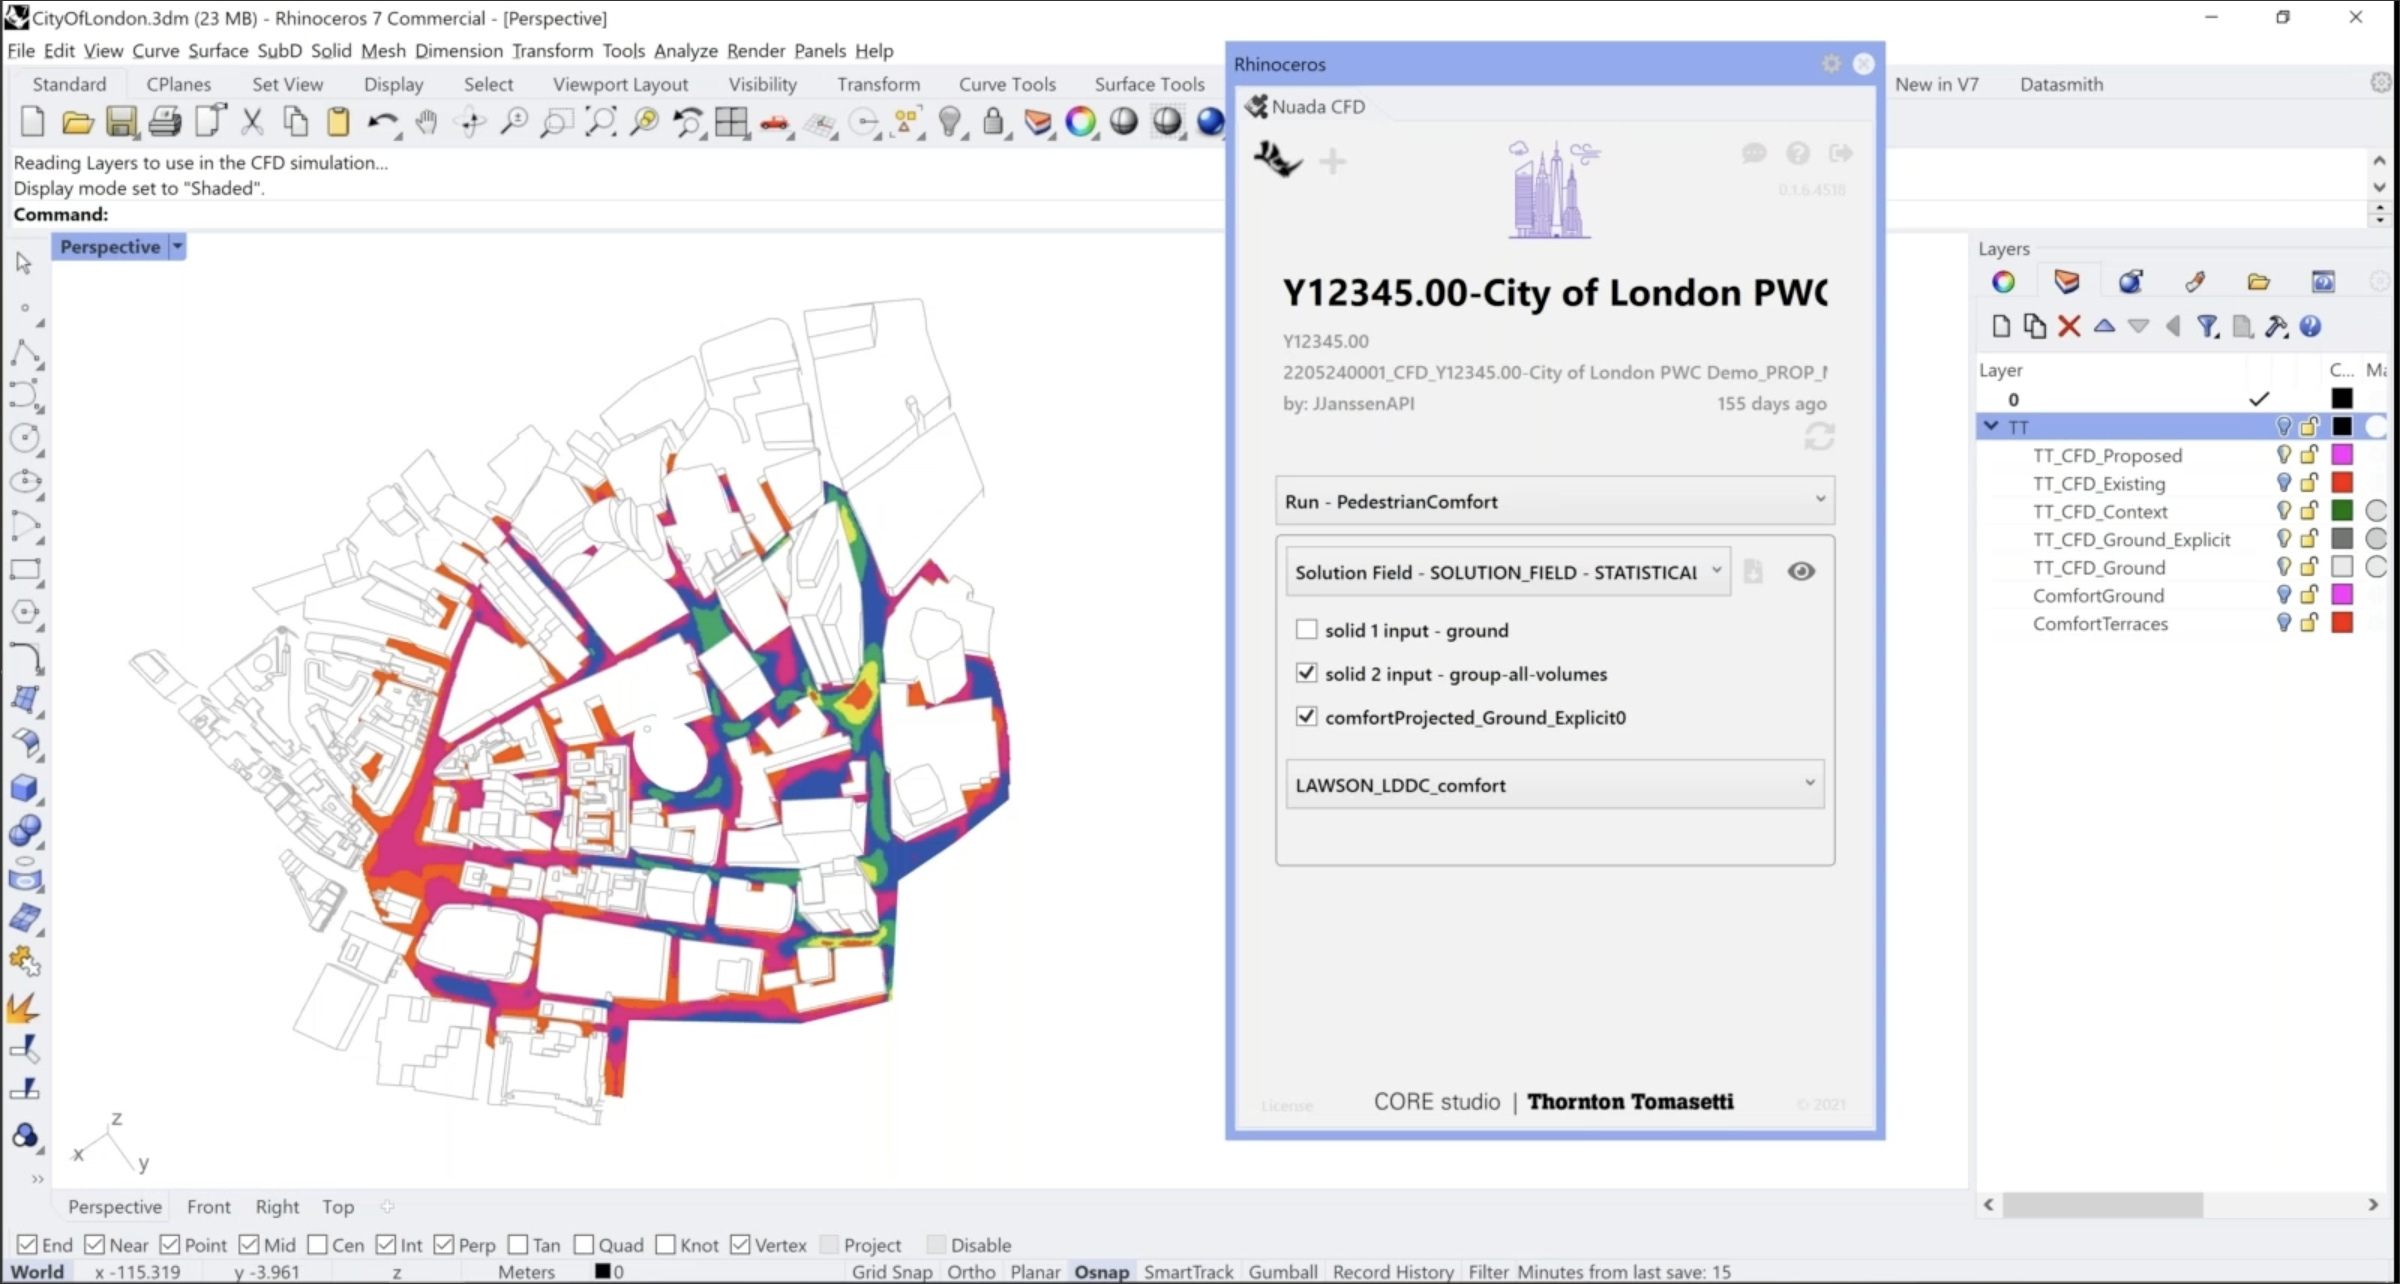Open the Solution Field dropdown
The image size is (2400, 1284).
1508,572
